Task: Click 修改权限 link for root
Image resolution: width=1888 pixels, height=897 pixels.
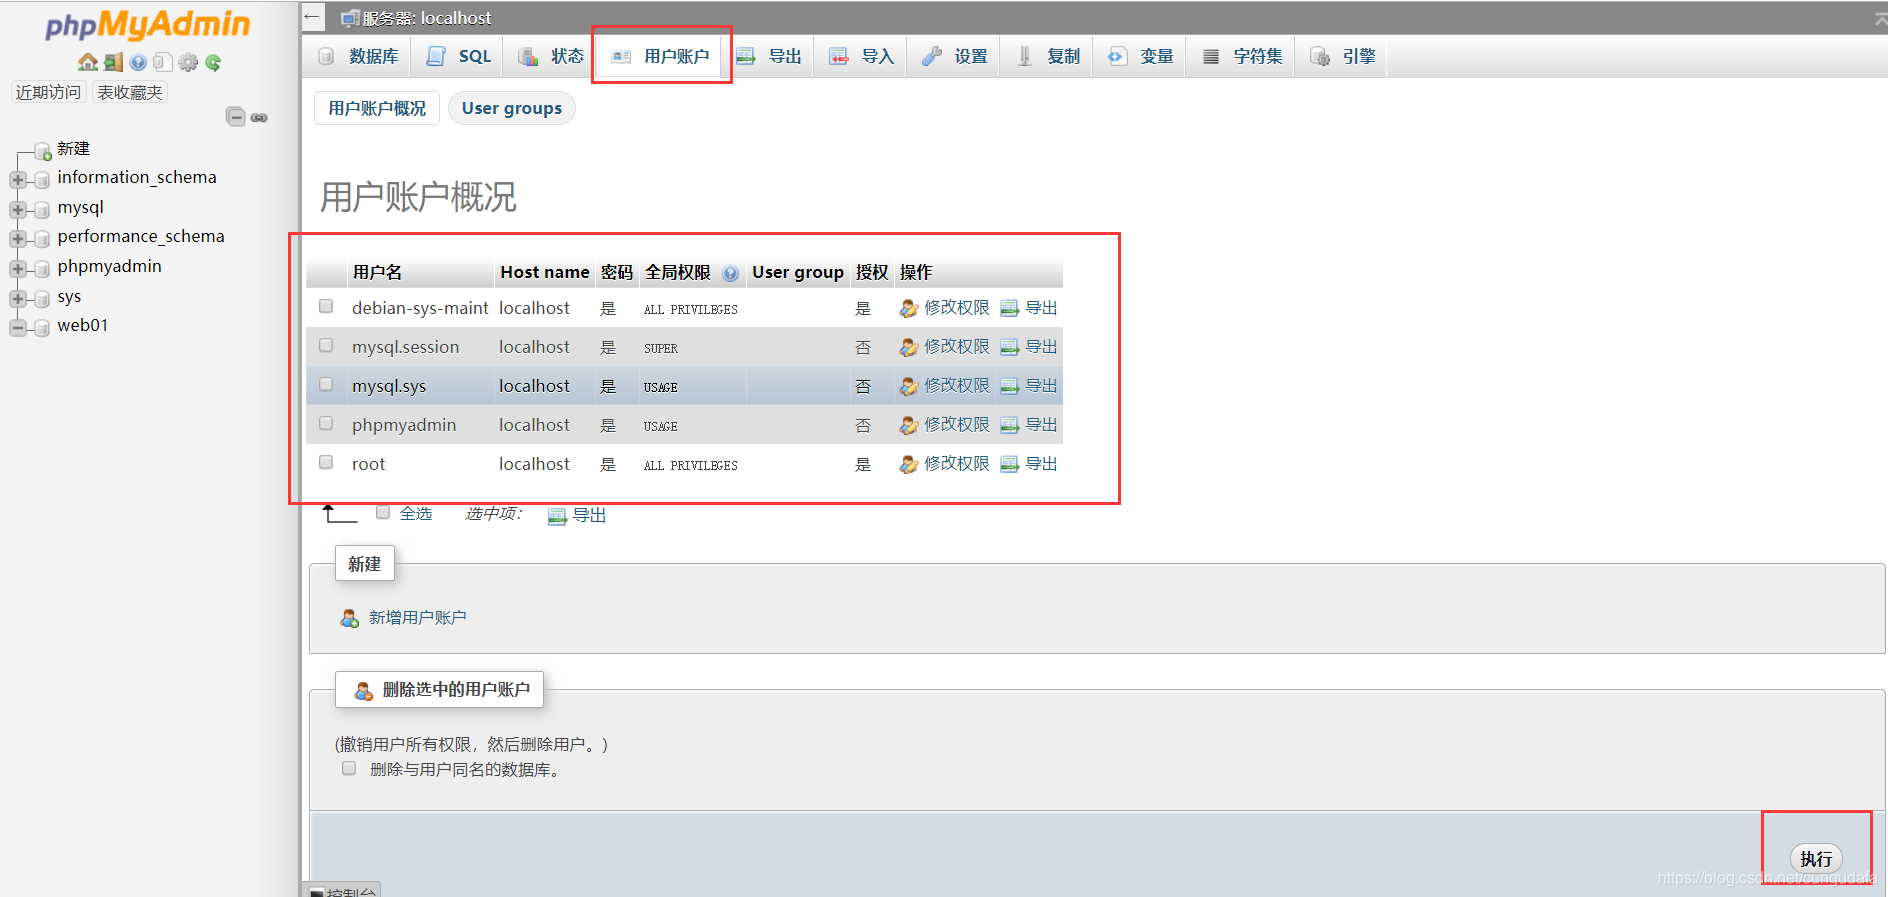Action: [x=957, y=464]
